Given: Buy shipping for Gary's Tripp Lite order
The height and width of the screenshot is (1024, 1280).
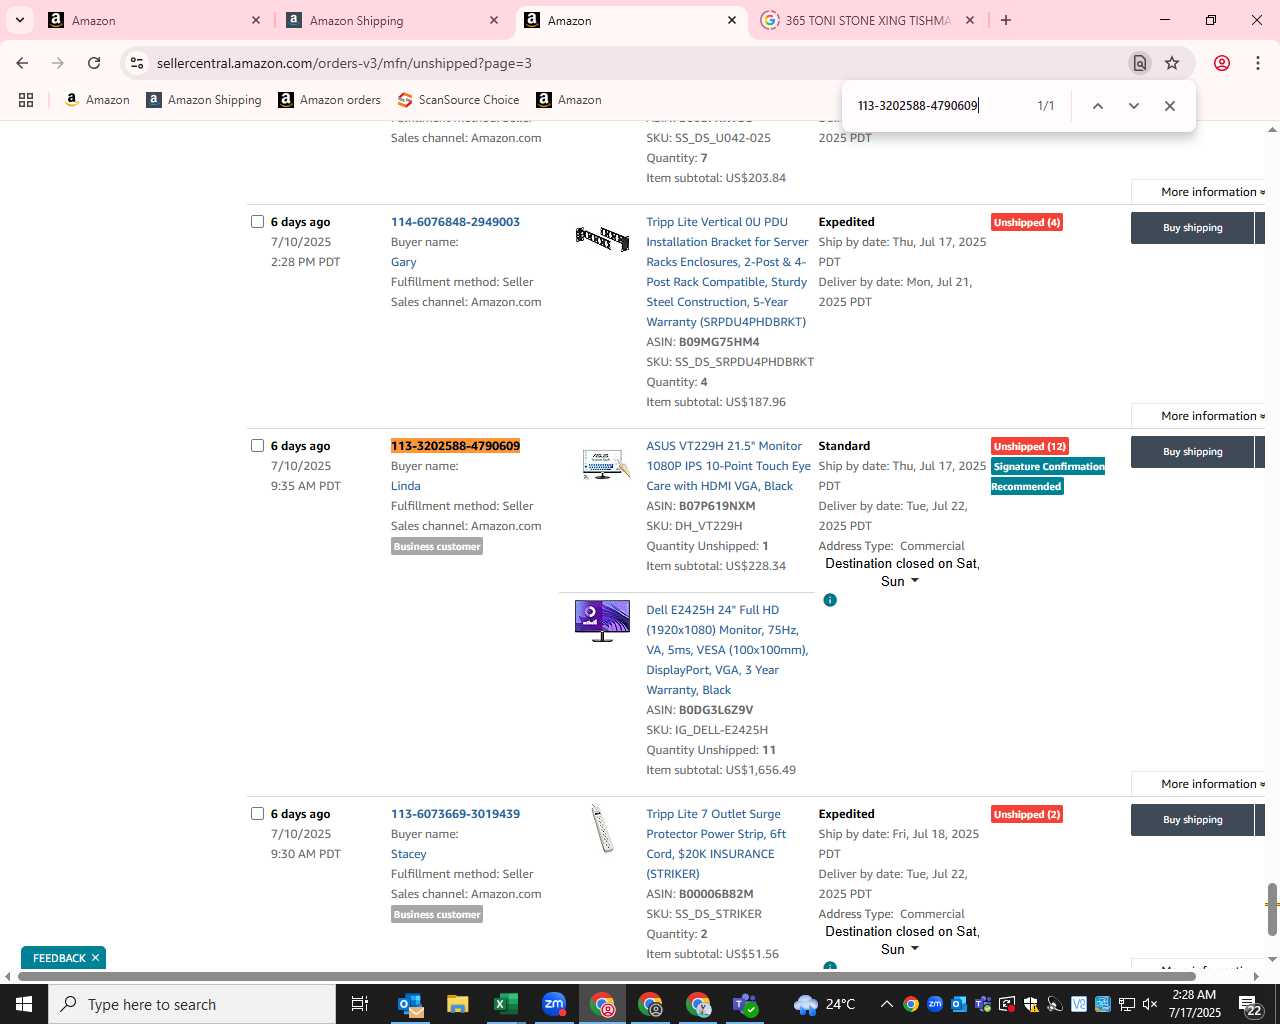Looking at the screenshot, I should click(1192, 228).
